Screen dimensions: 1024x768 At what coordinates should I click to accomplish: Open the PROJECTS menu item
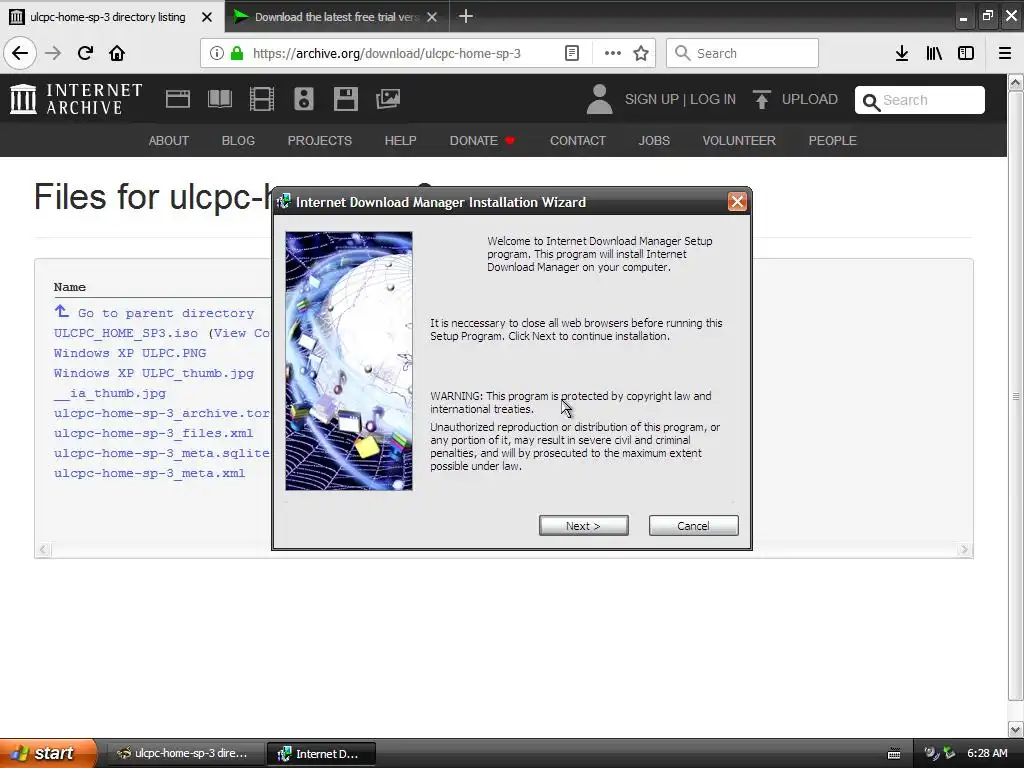tap(319, 140)
